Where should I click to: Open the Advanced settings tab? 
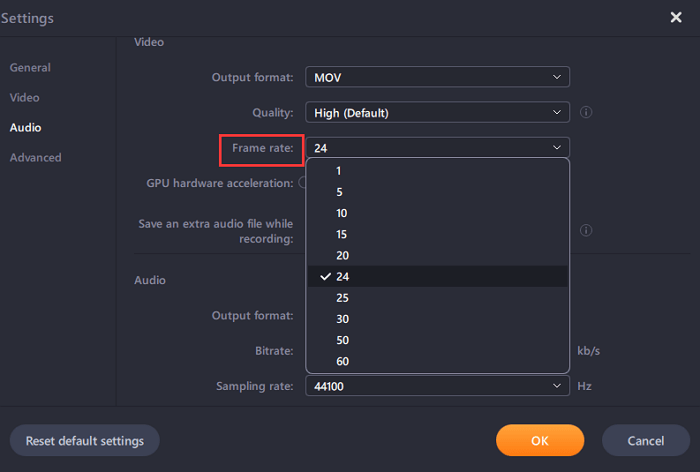point(36,158)
